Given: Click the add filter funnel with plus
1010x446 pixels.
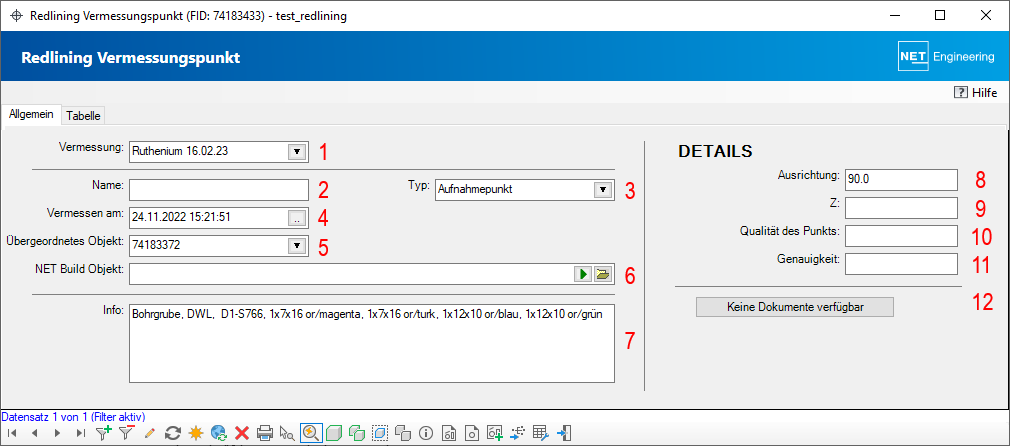Looking at the screenshot, I should pyautogui.click(x=103, y=433).
